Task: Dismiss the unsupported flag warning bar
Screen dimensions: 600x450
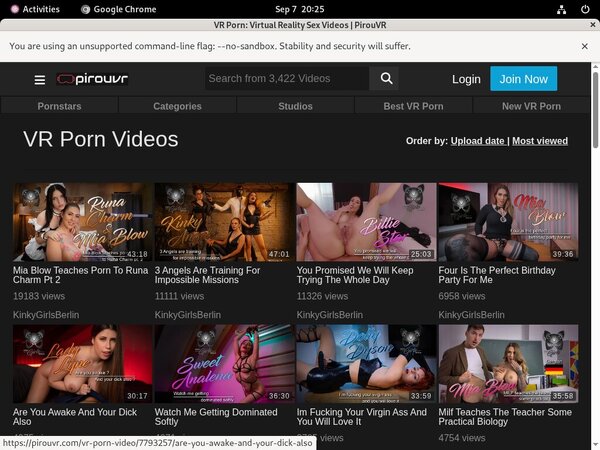Action: coord(585,46)
